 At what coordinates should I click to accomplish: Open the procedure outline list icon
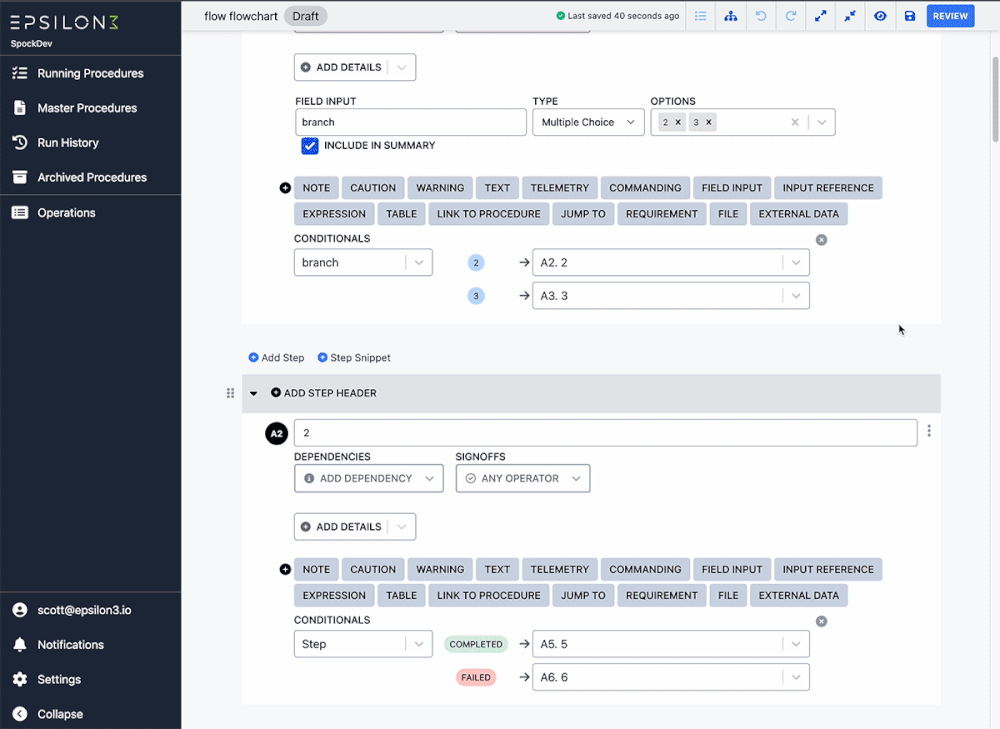point(700,15)
